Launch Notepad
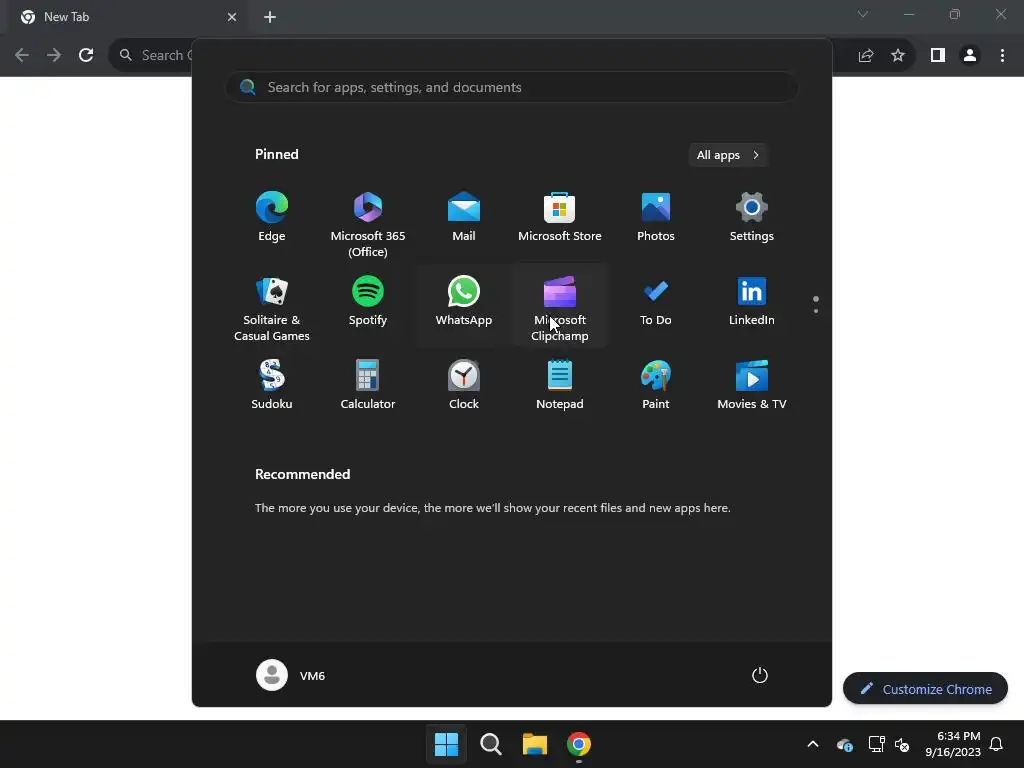The width and height of the screenshot is (1024, 768). [560, 385]
